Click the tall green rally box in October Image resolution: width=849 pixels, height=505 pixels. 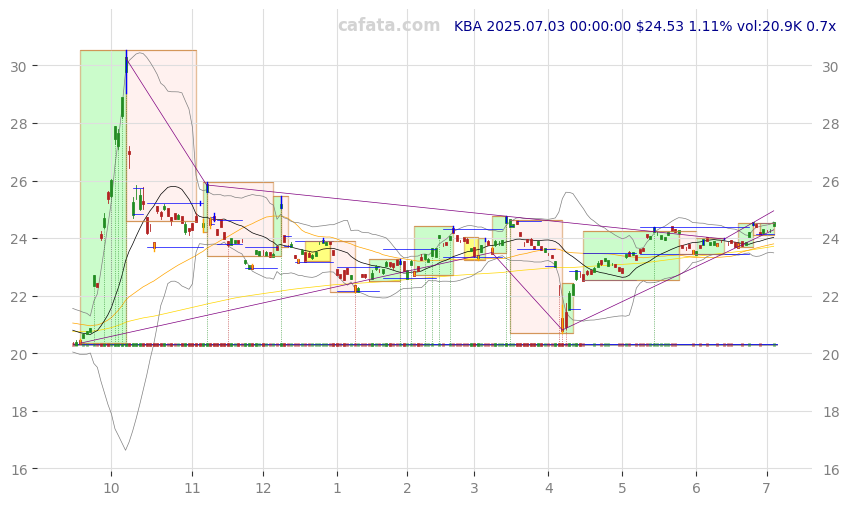pyautogui.click(x=103, y=197)
